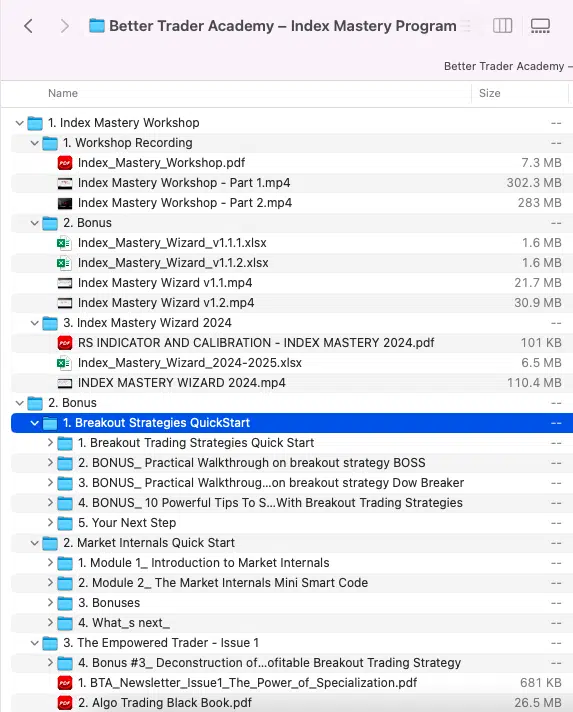Expand the 5. Your Next Step folder
Viewport: 573px width, 712px height.
coord(50,523)
